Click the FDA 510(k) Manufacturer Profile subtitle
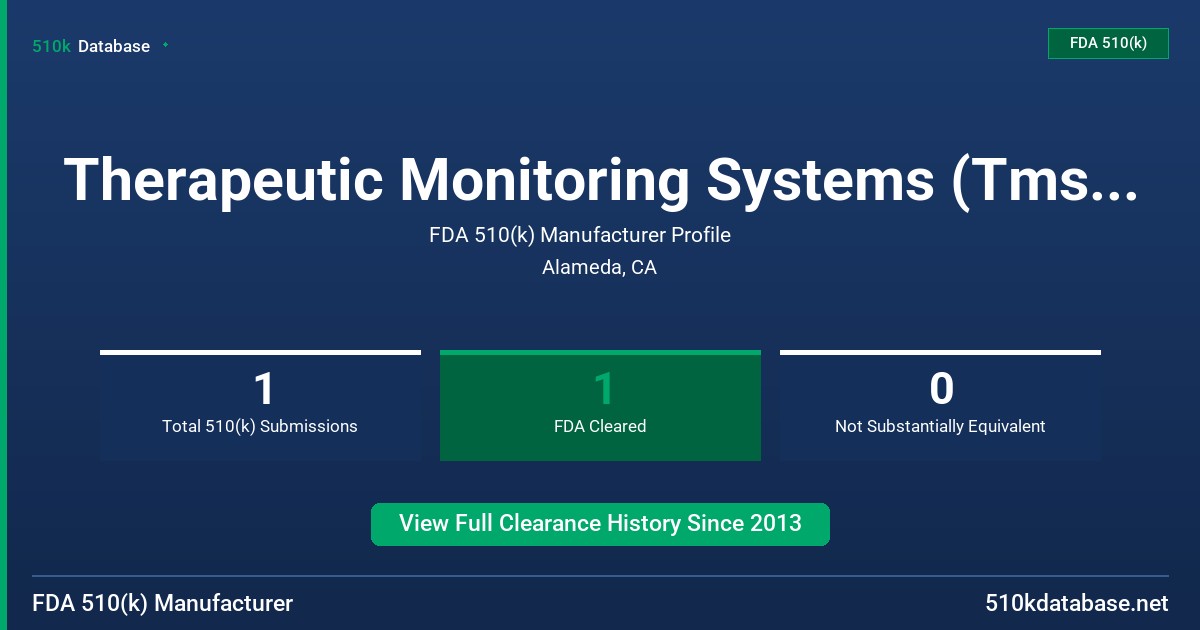The width and height of the screenshot is (1200, 630). coord(580,235)
